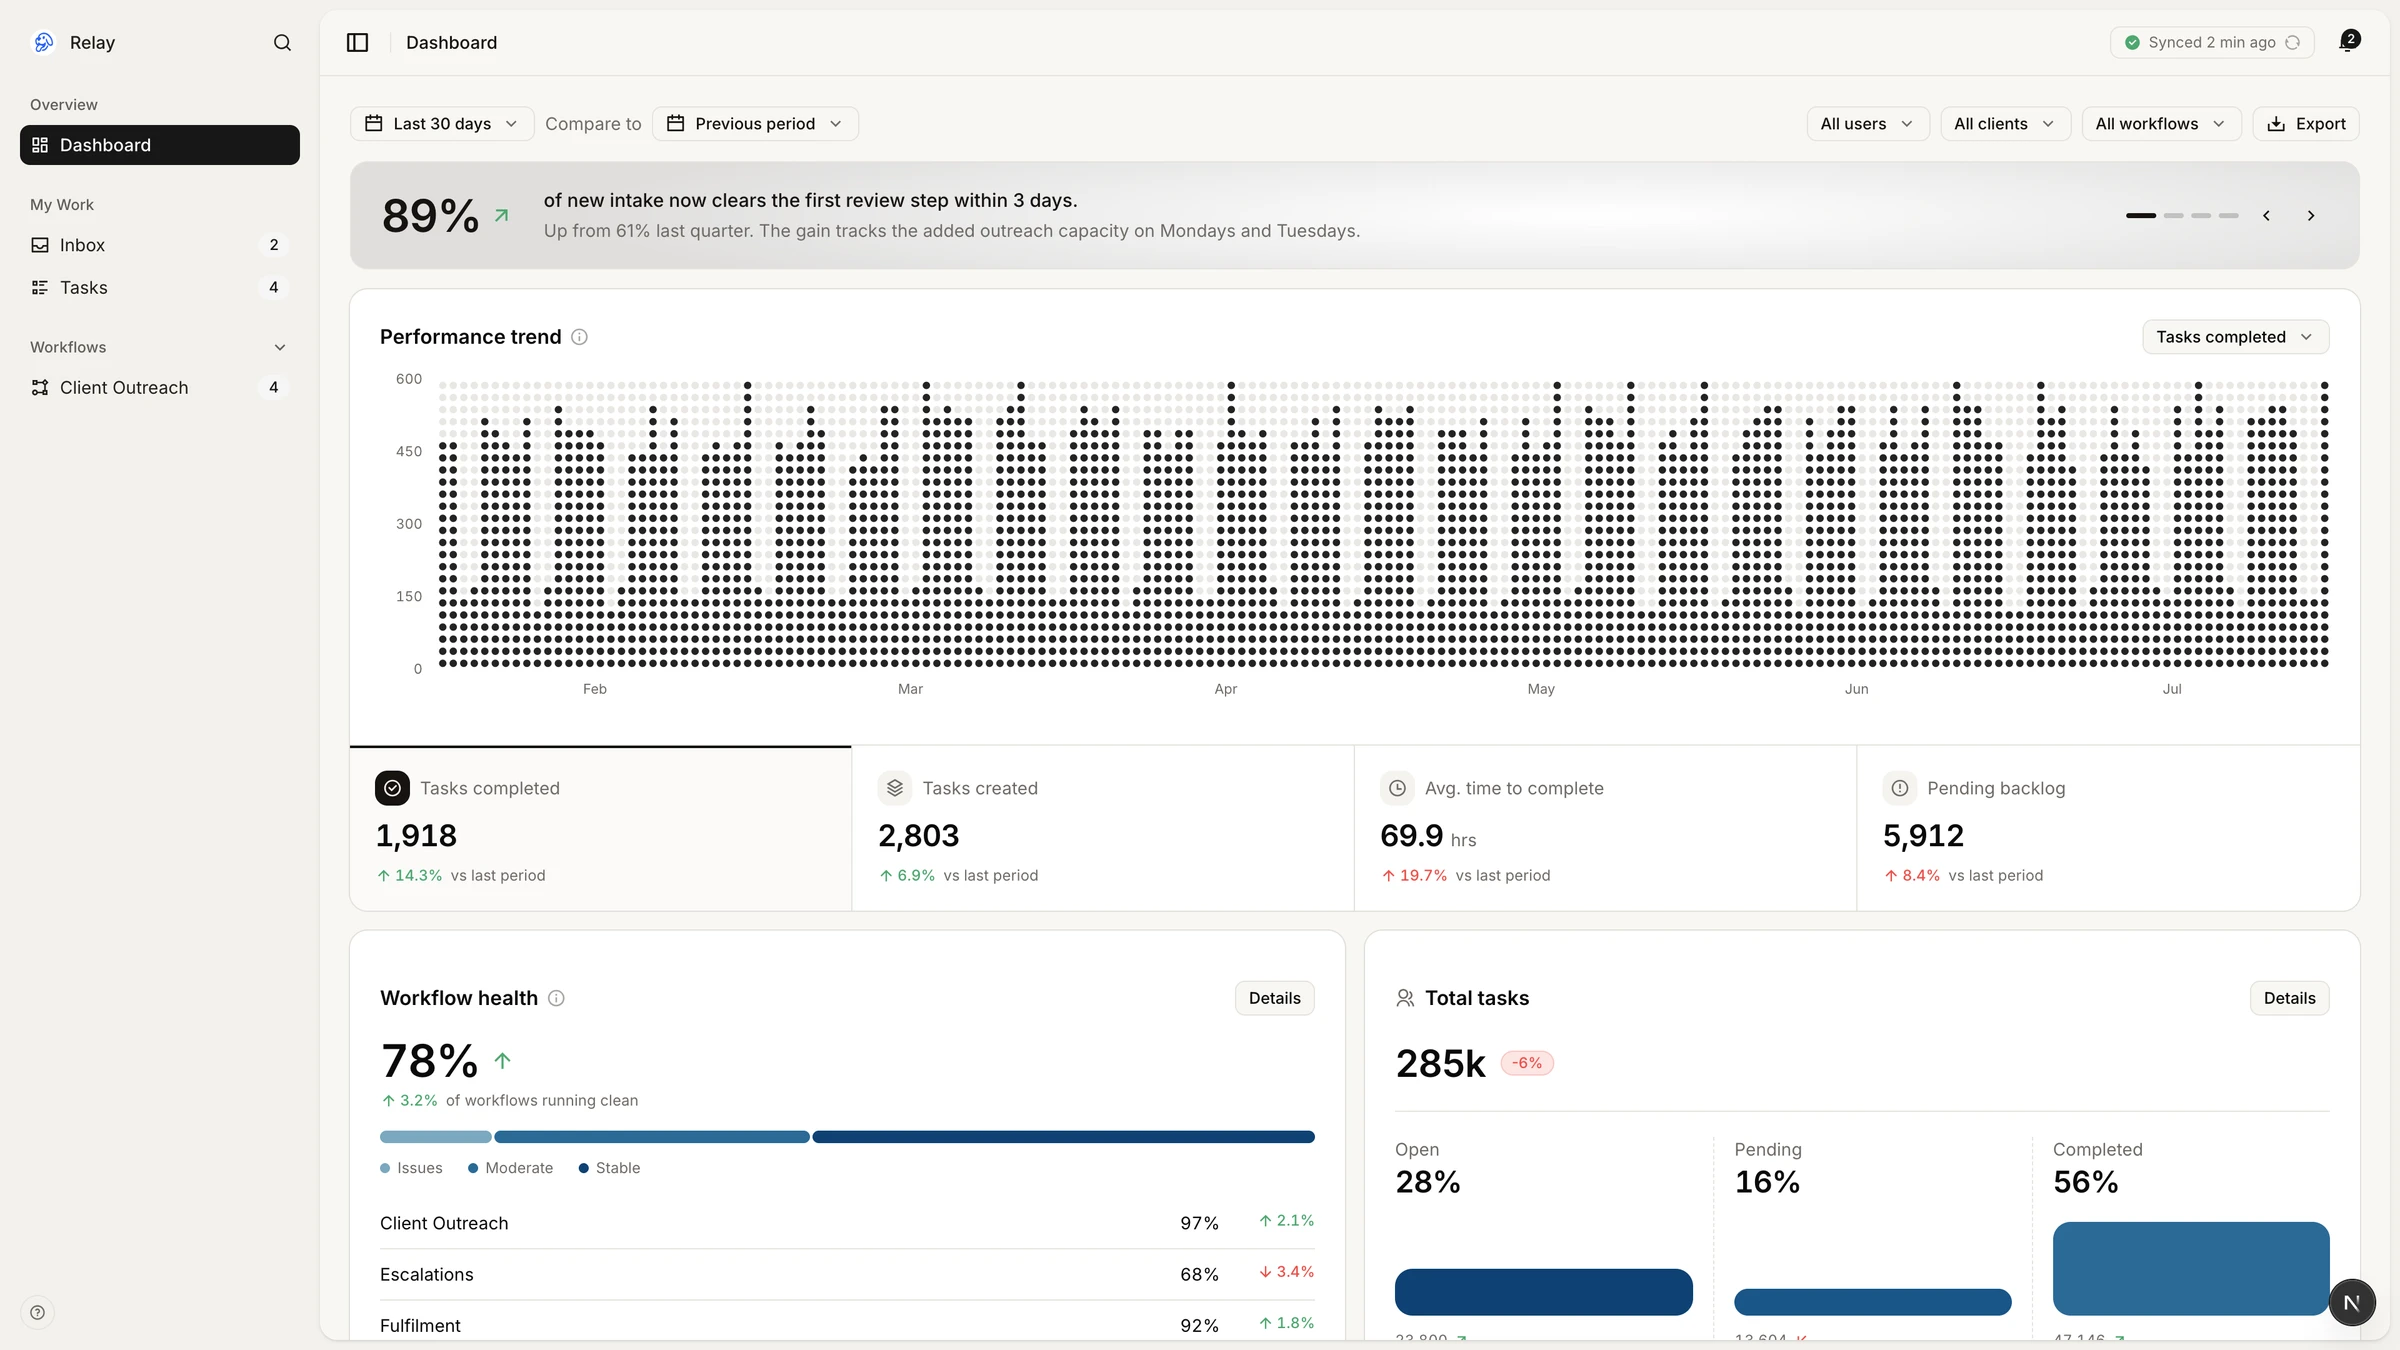Screen dimensions: 2400x1350
Task: Click the Tasks completed check icon
Action: (392, 788)
